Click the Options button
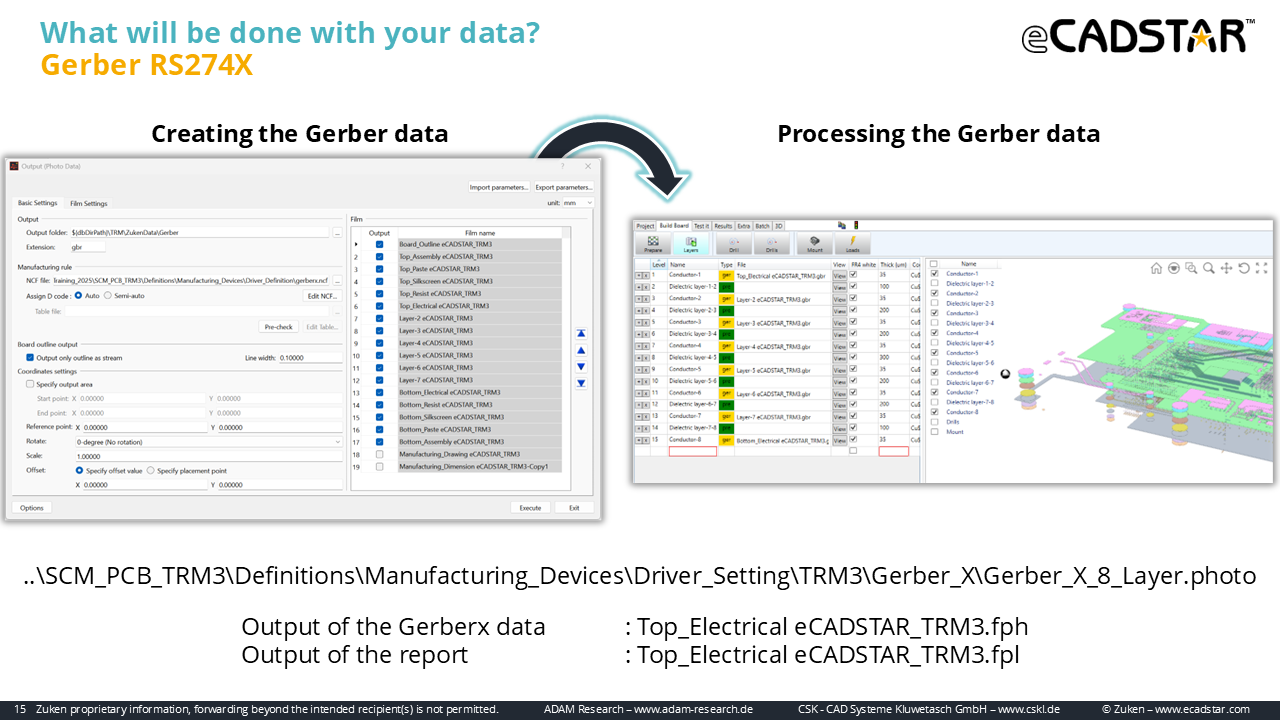Image resolution: width=1280 pixels, height=720 pixels. coord(32,508)
